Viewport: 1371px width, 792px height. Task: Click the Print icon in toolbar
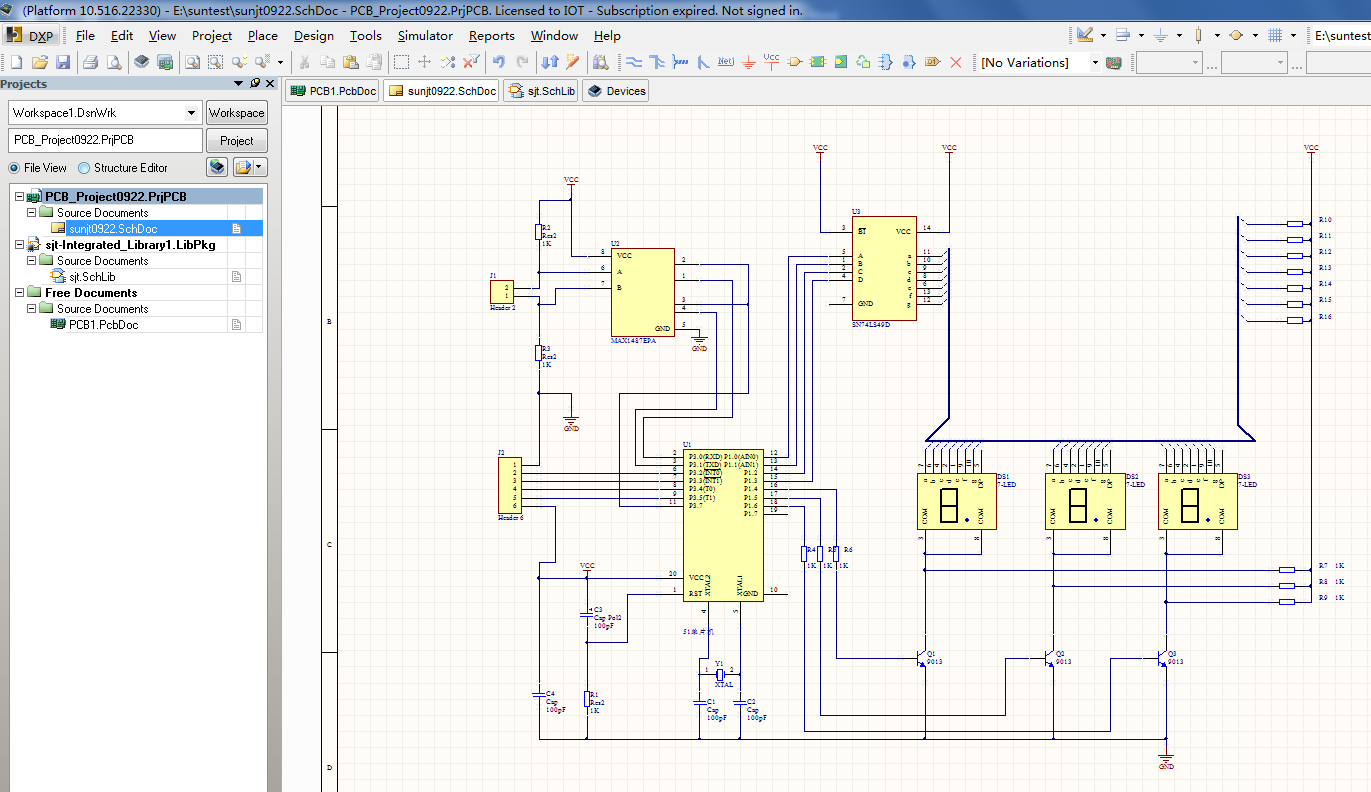coord(90,62)
